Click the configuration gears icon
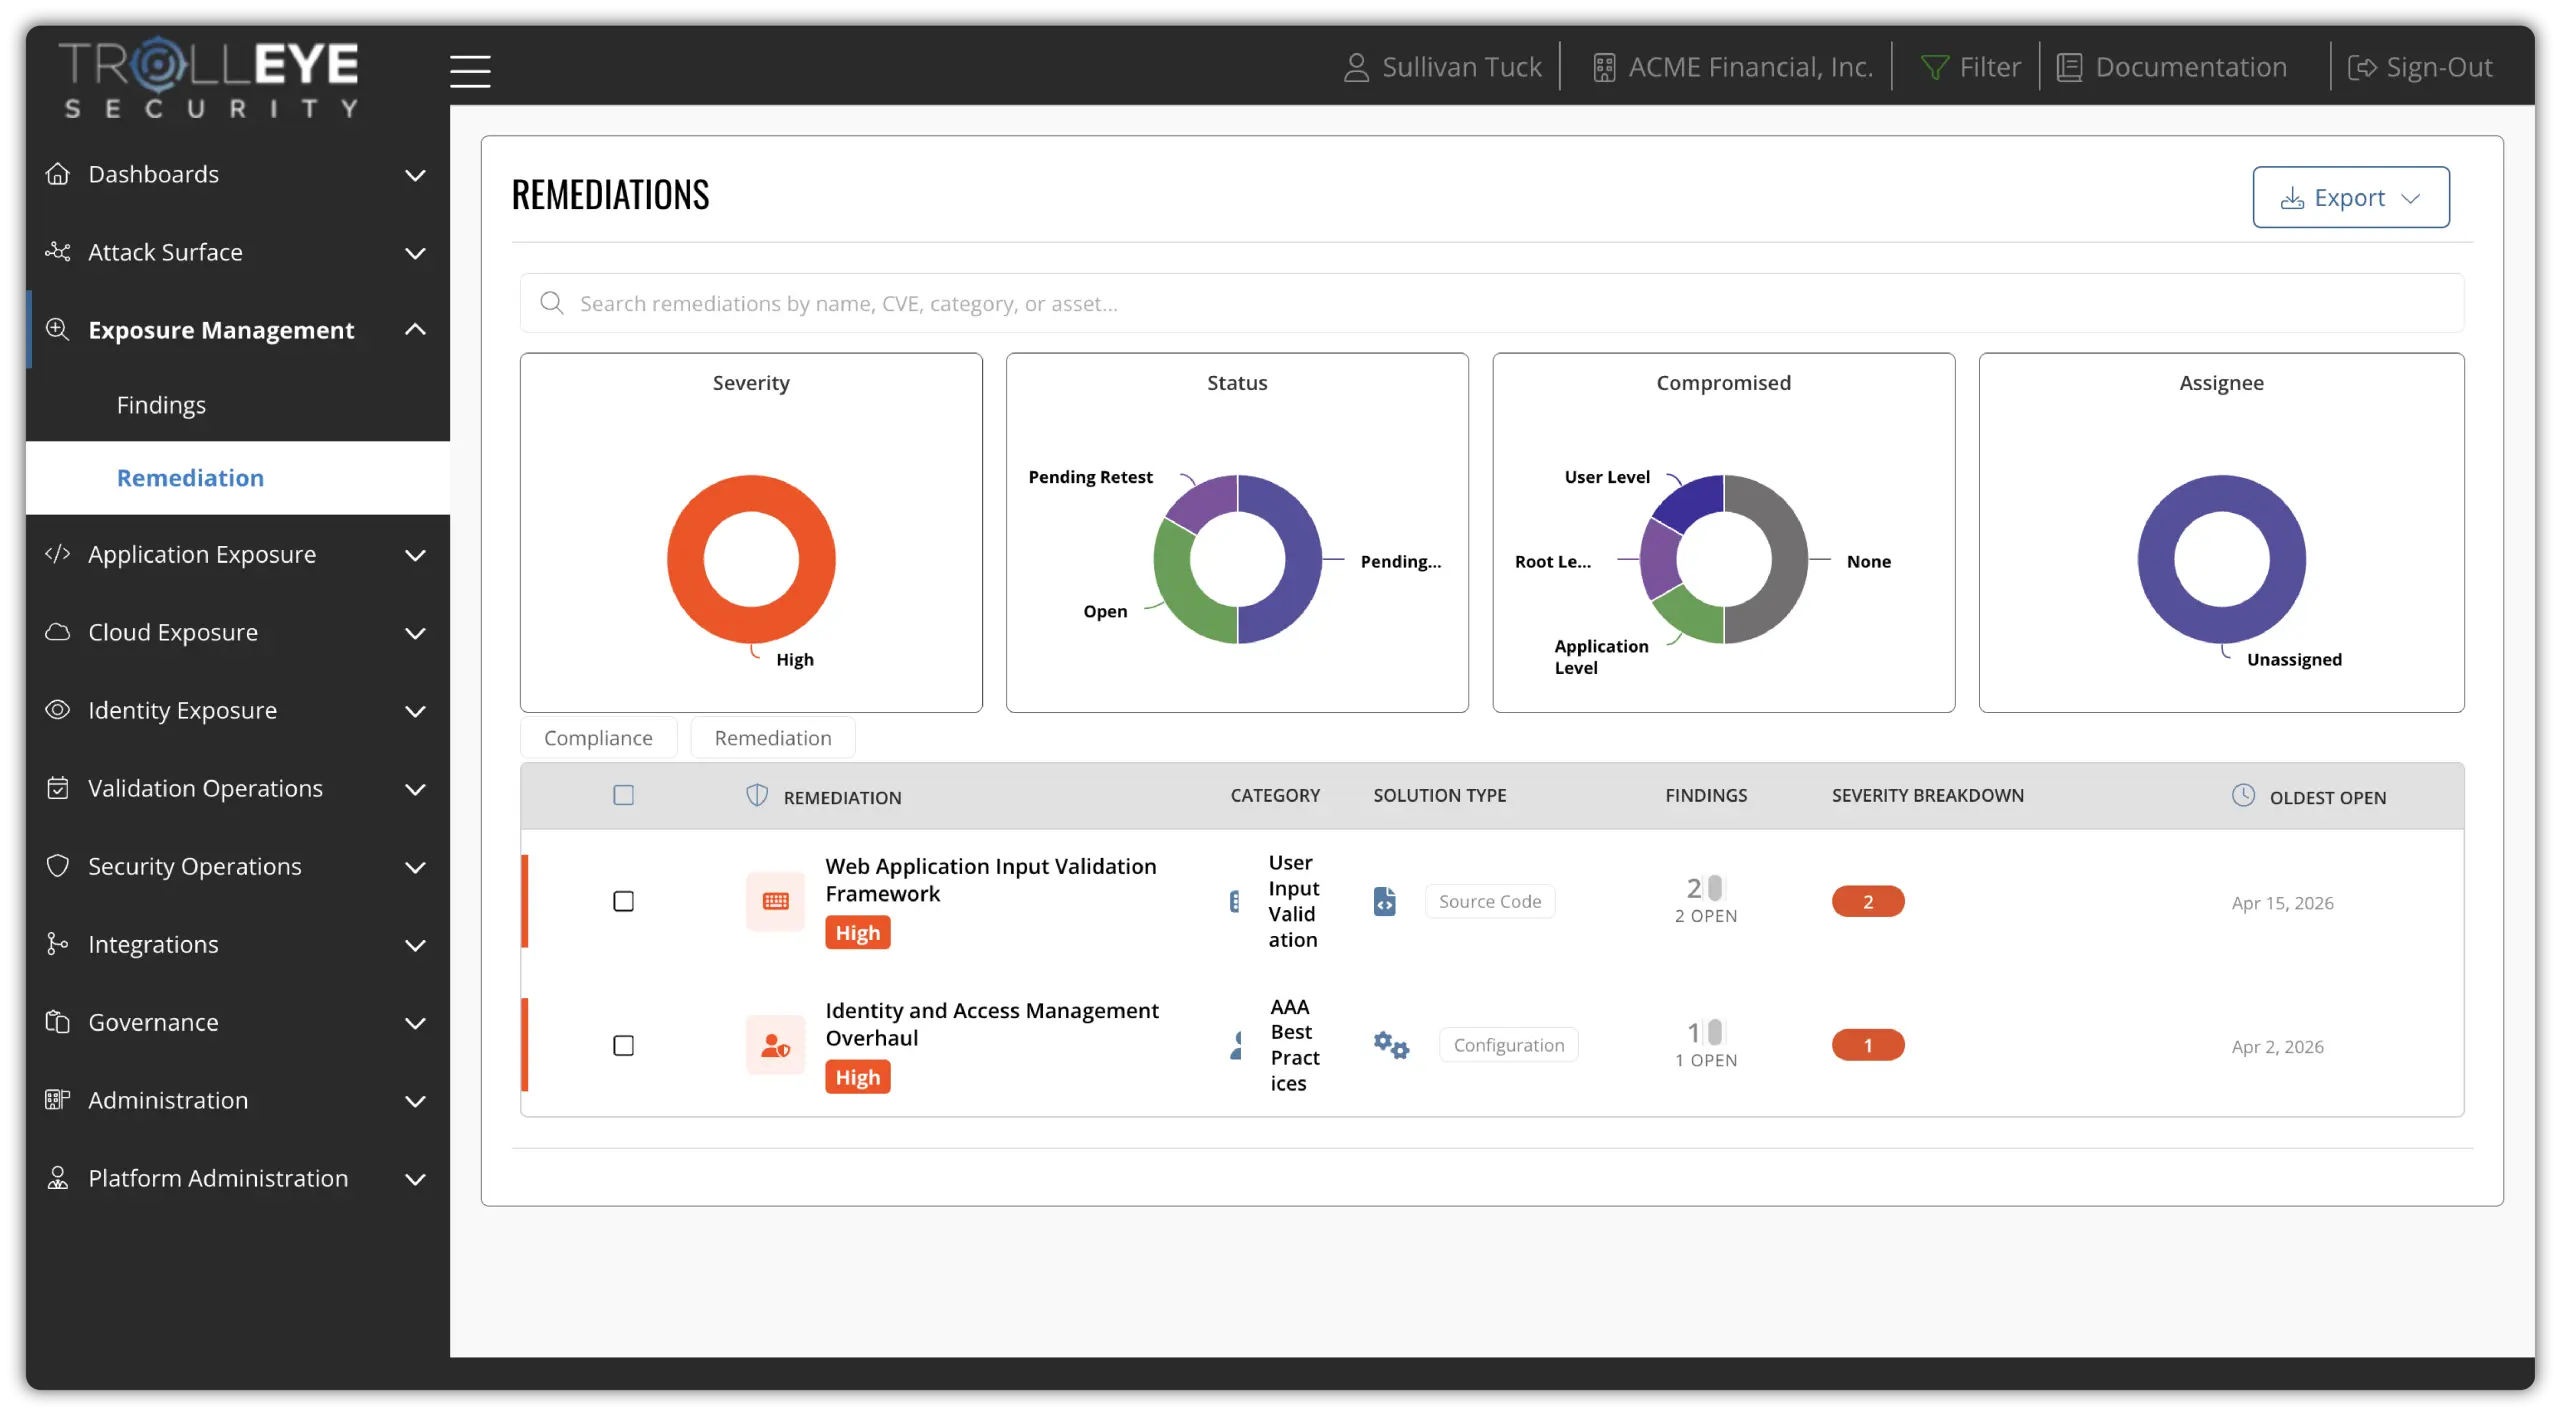 point(1391,1045)
